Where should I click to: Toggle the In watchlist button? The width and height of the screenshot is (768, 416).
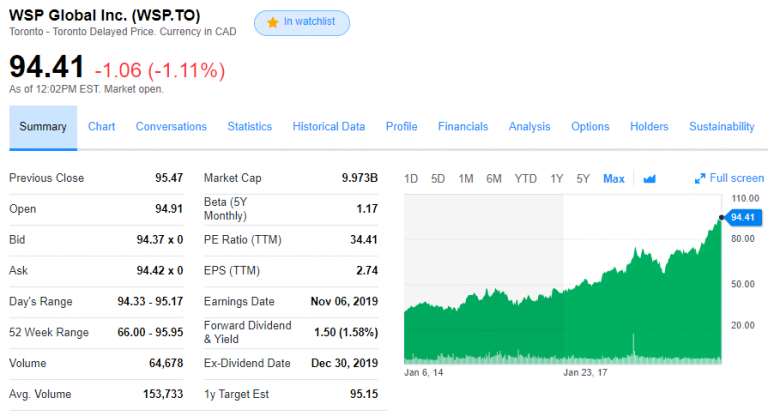(x=301, y=22)
